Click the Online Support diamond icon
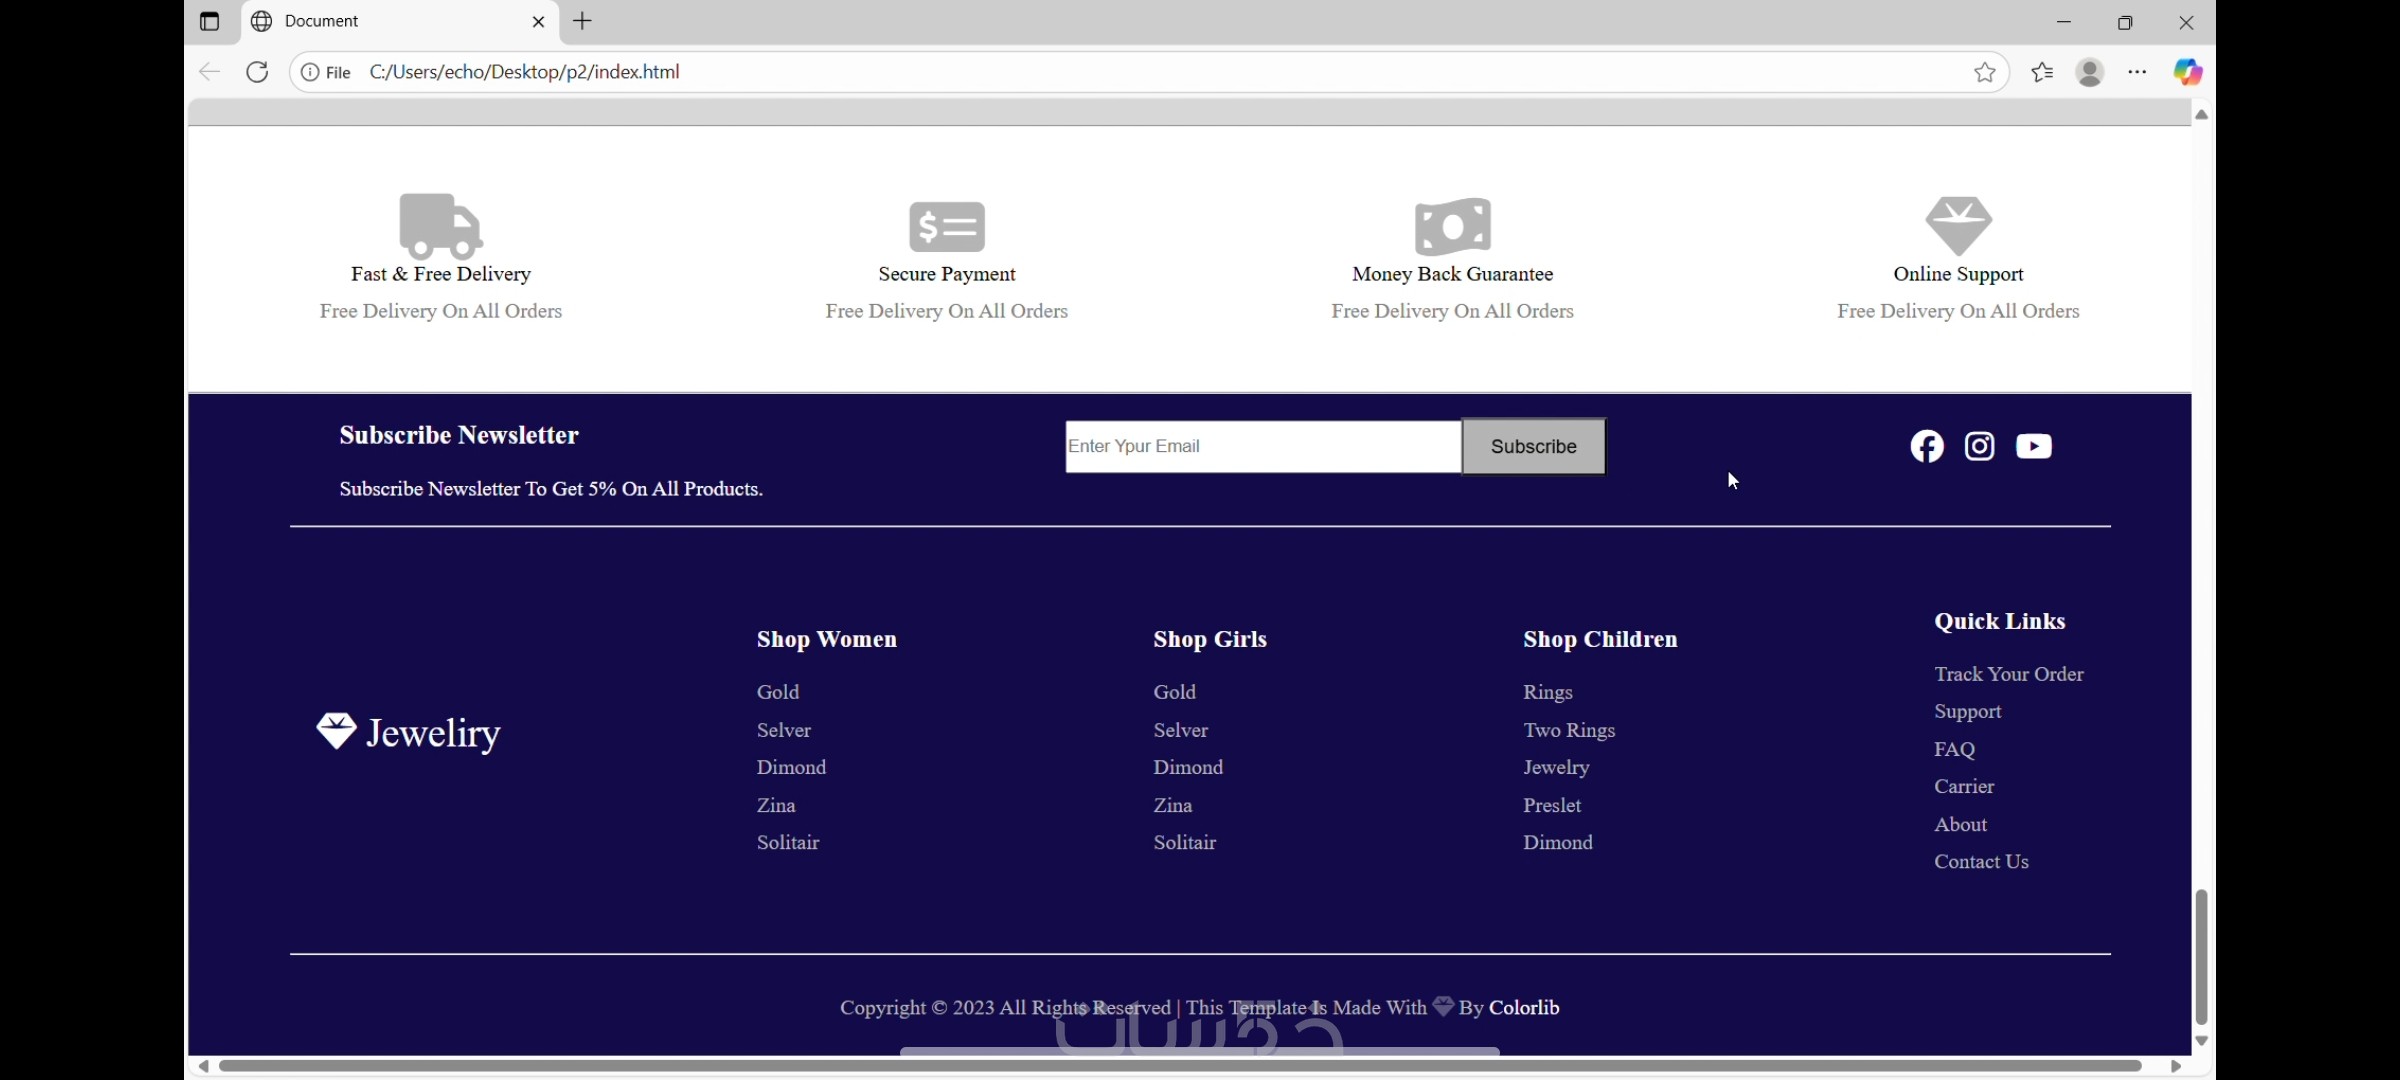 pyautogui.click(x=1958, y=226)
